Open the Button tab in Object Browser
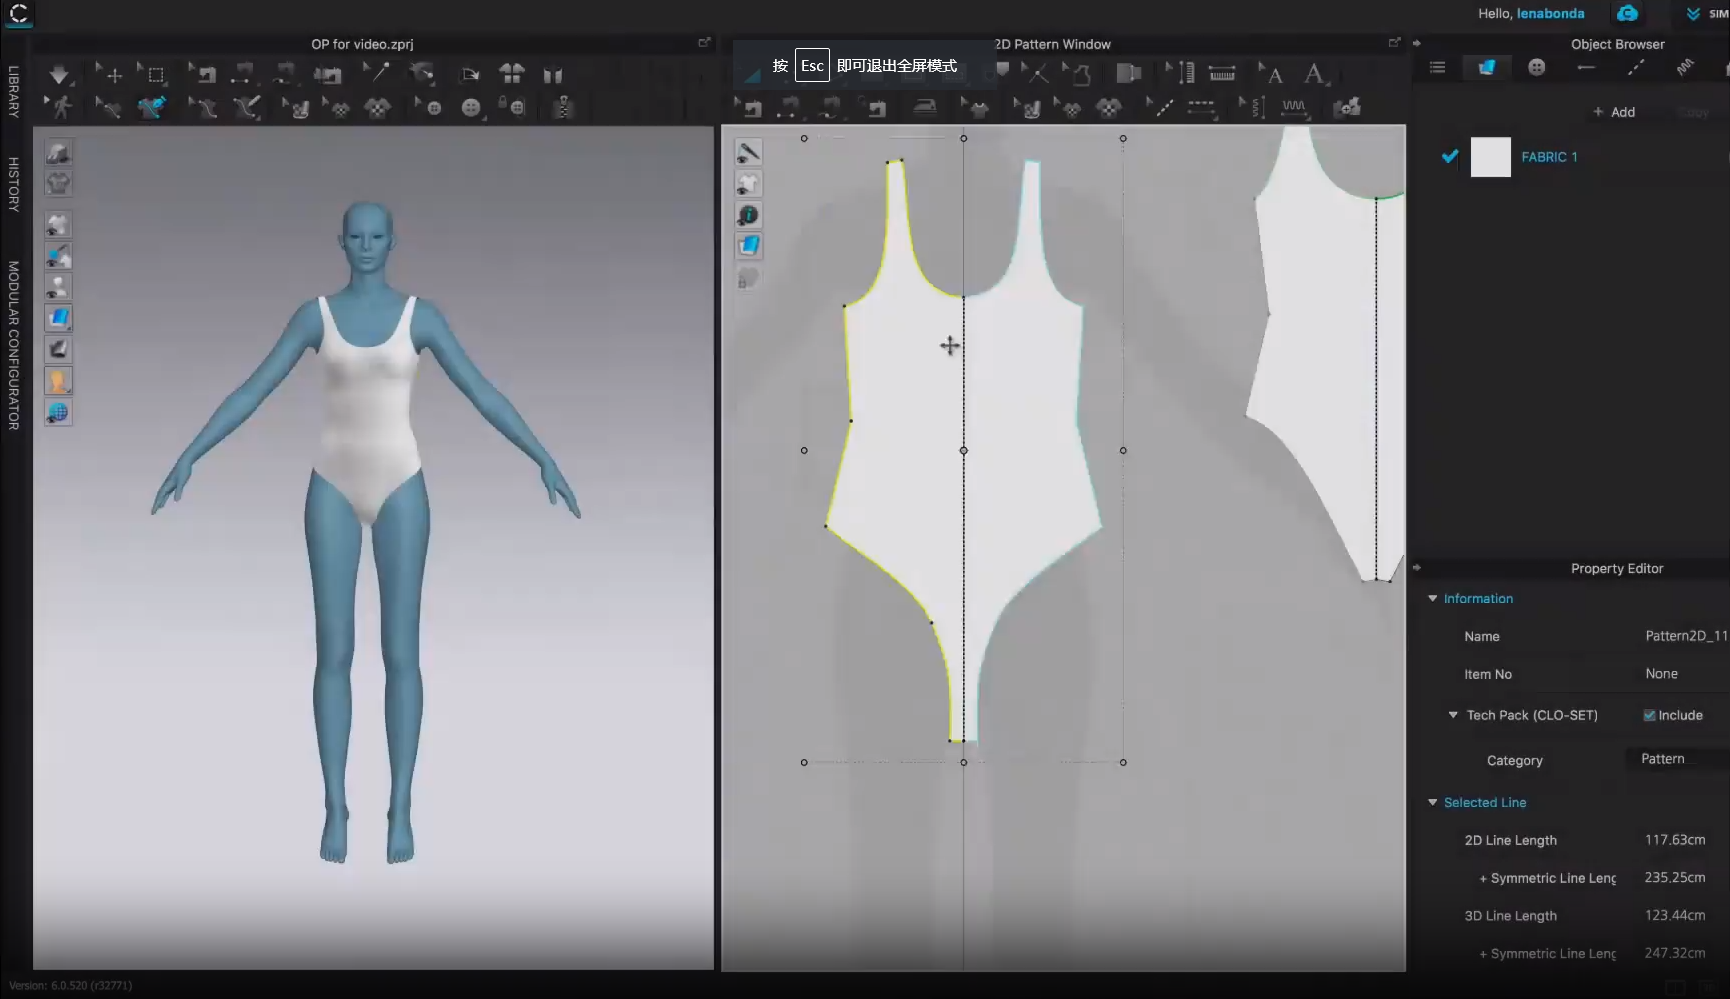Screen dimensions: 1730x999 coord(1537,67)
